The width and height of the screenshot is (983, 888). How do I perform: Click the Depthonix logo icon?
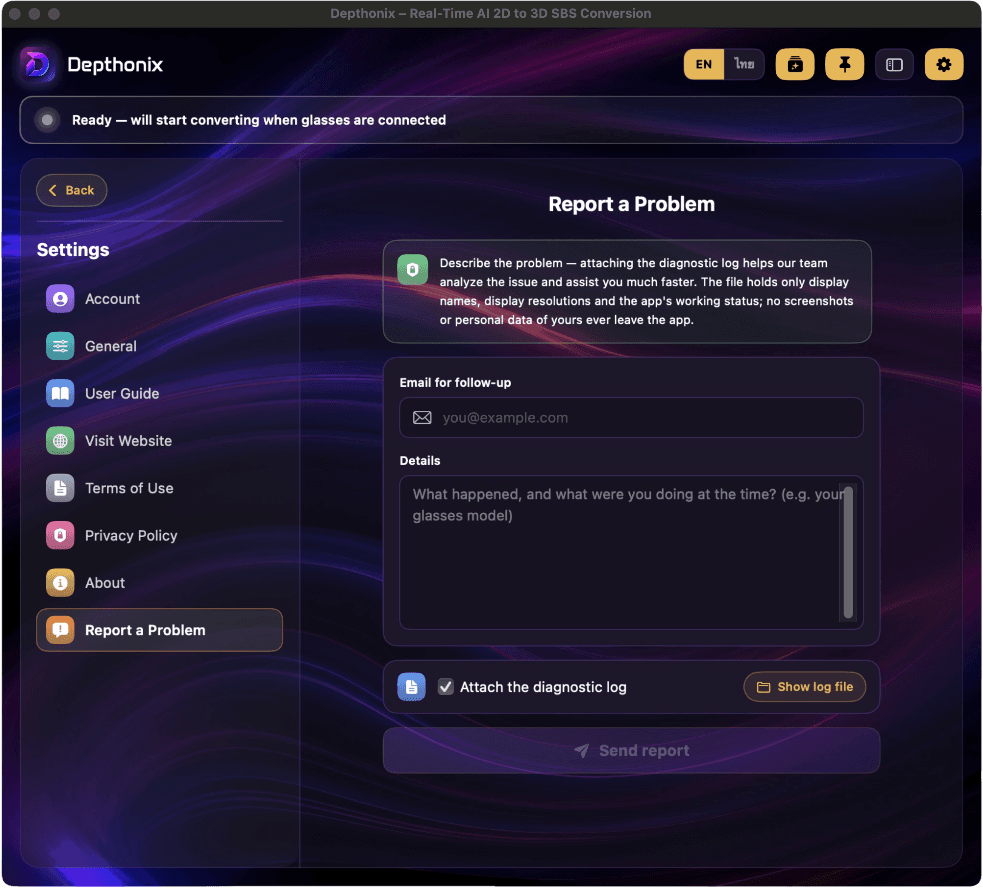pyautogui.click(x=36, y=65)
